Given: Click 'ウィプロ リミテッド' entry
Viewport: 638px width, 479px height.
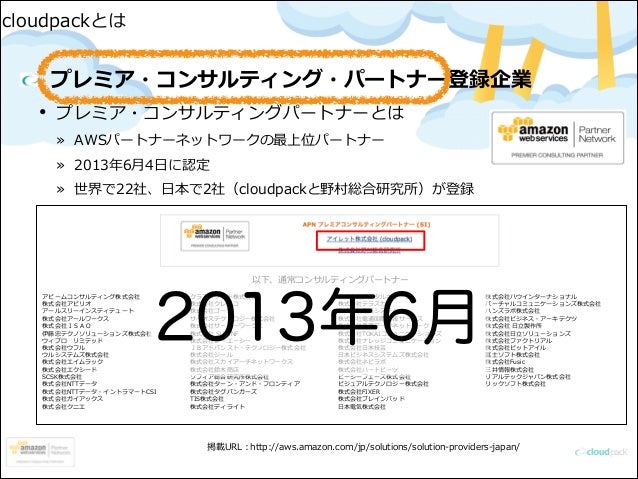Looking at the screenshot, I should point(72,340).
